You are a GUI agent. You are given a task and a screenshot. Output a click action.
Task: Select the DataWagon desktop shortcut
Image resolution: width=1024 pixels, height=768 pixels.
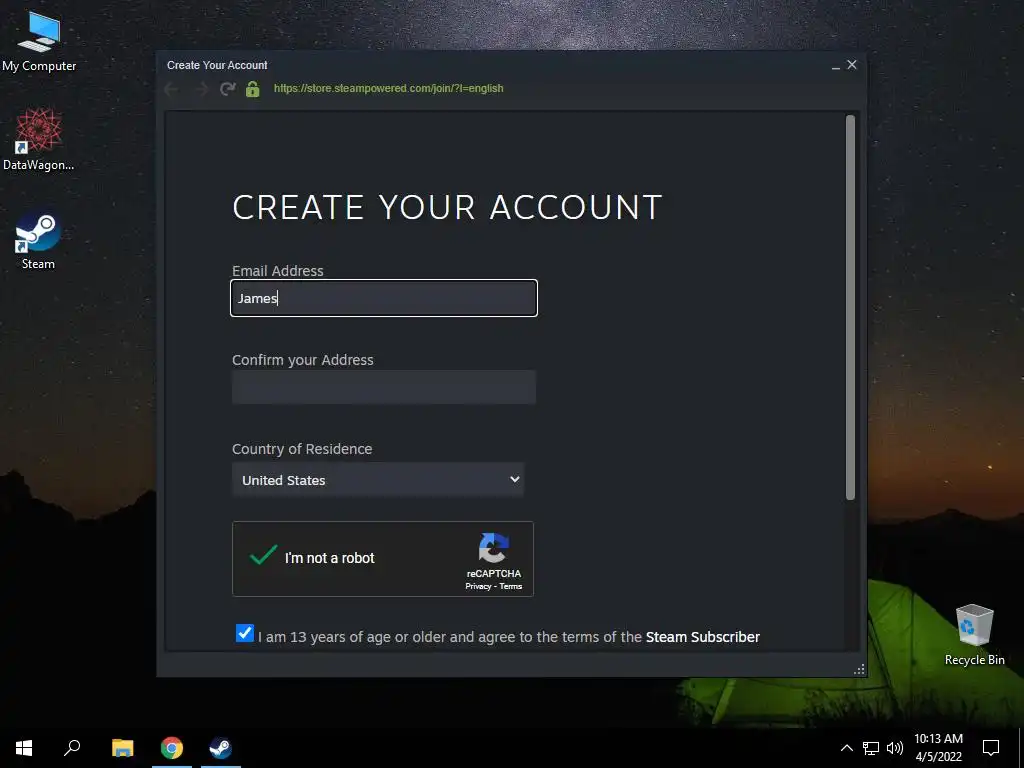[39, 140]
